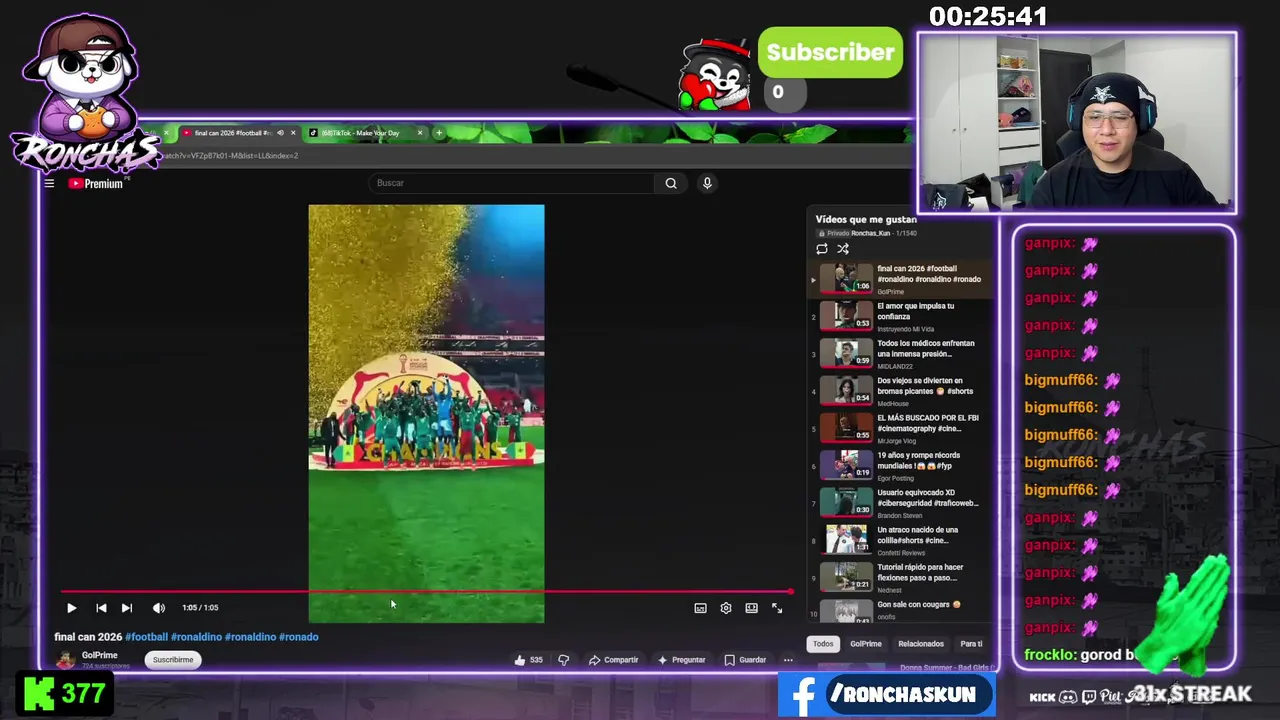1280x720 pixels.
Task: Click the Facebook /RONCHASKUN overlay banner
Action: (887, 695)
